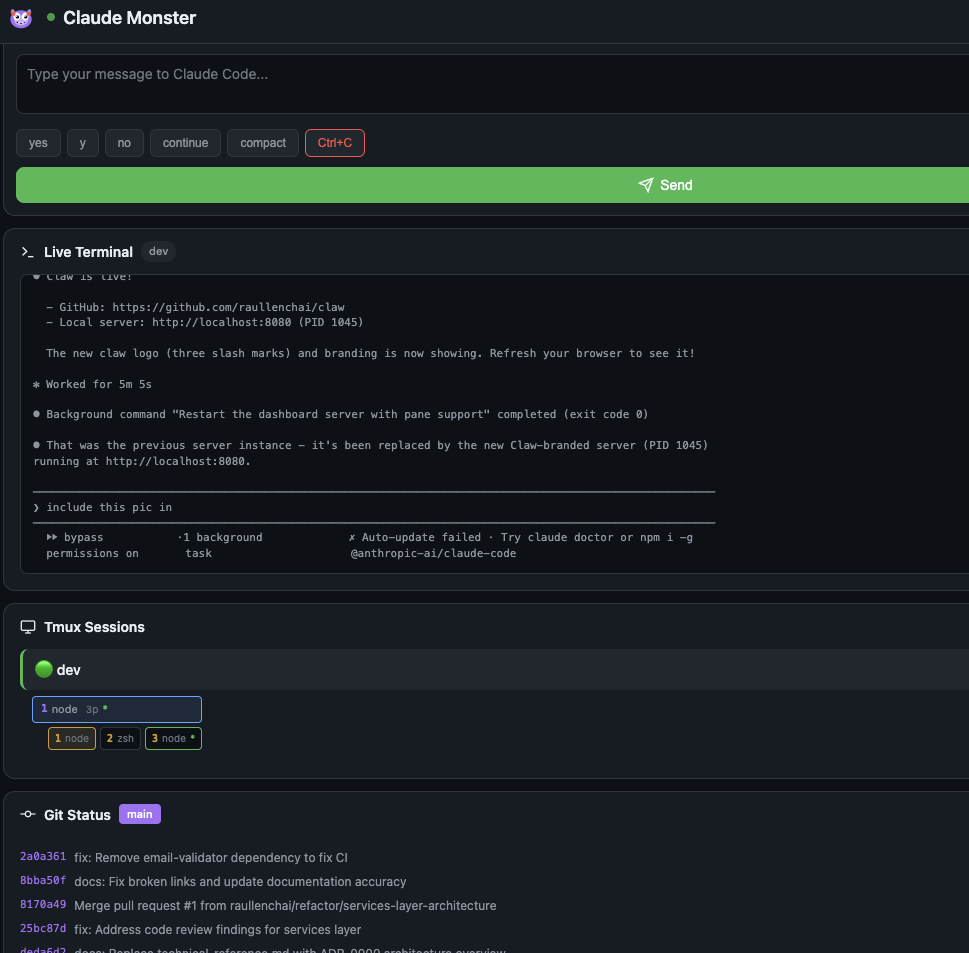The width and height of the screenshot is (969, 953).
Task: Click 'include this pic in' prompt line
Action: click(x=103, y=507)
